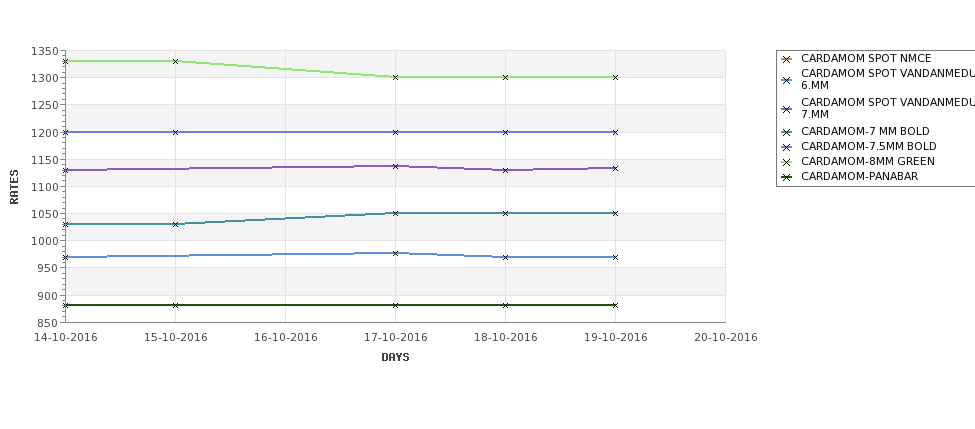
Task: Click the Vandanmedu 7.MM legend marker
Action: [787, 109]
